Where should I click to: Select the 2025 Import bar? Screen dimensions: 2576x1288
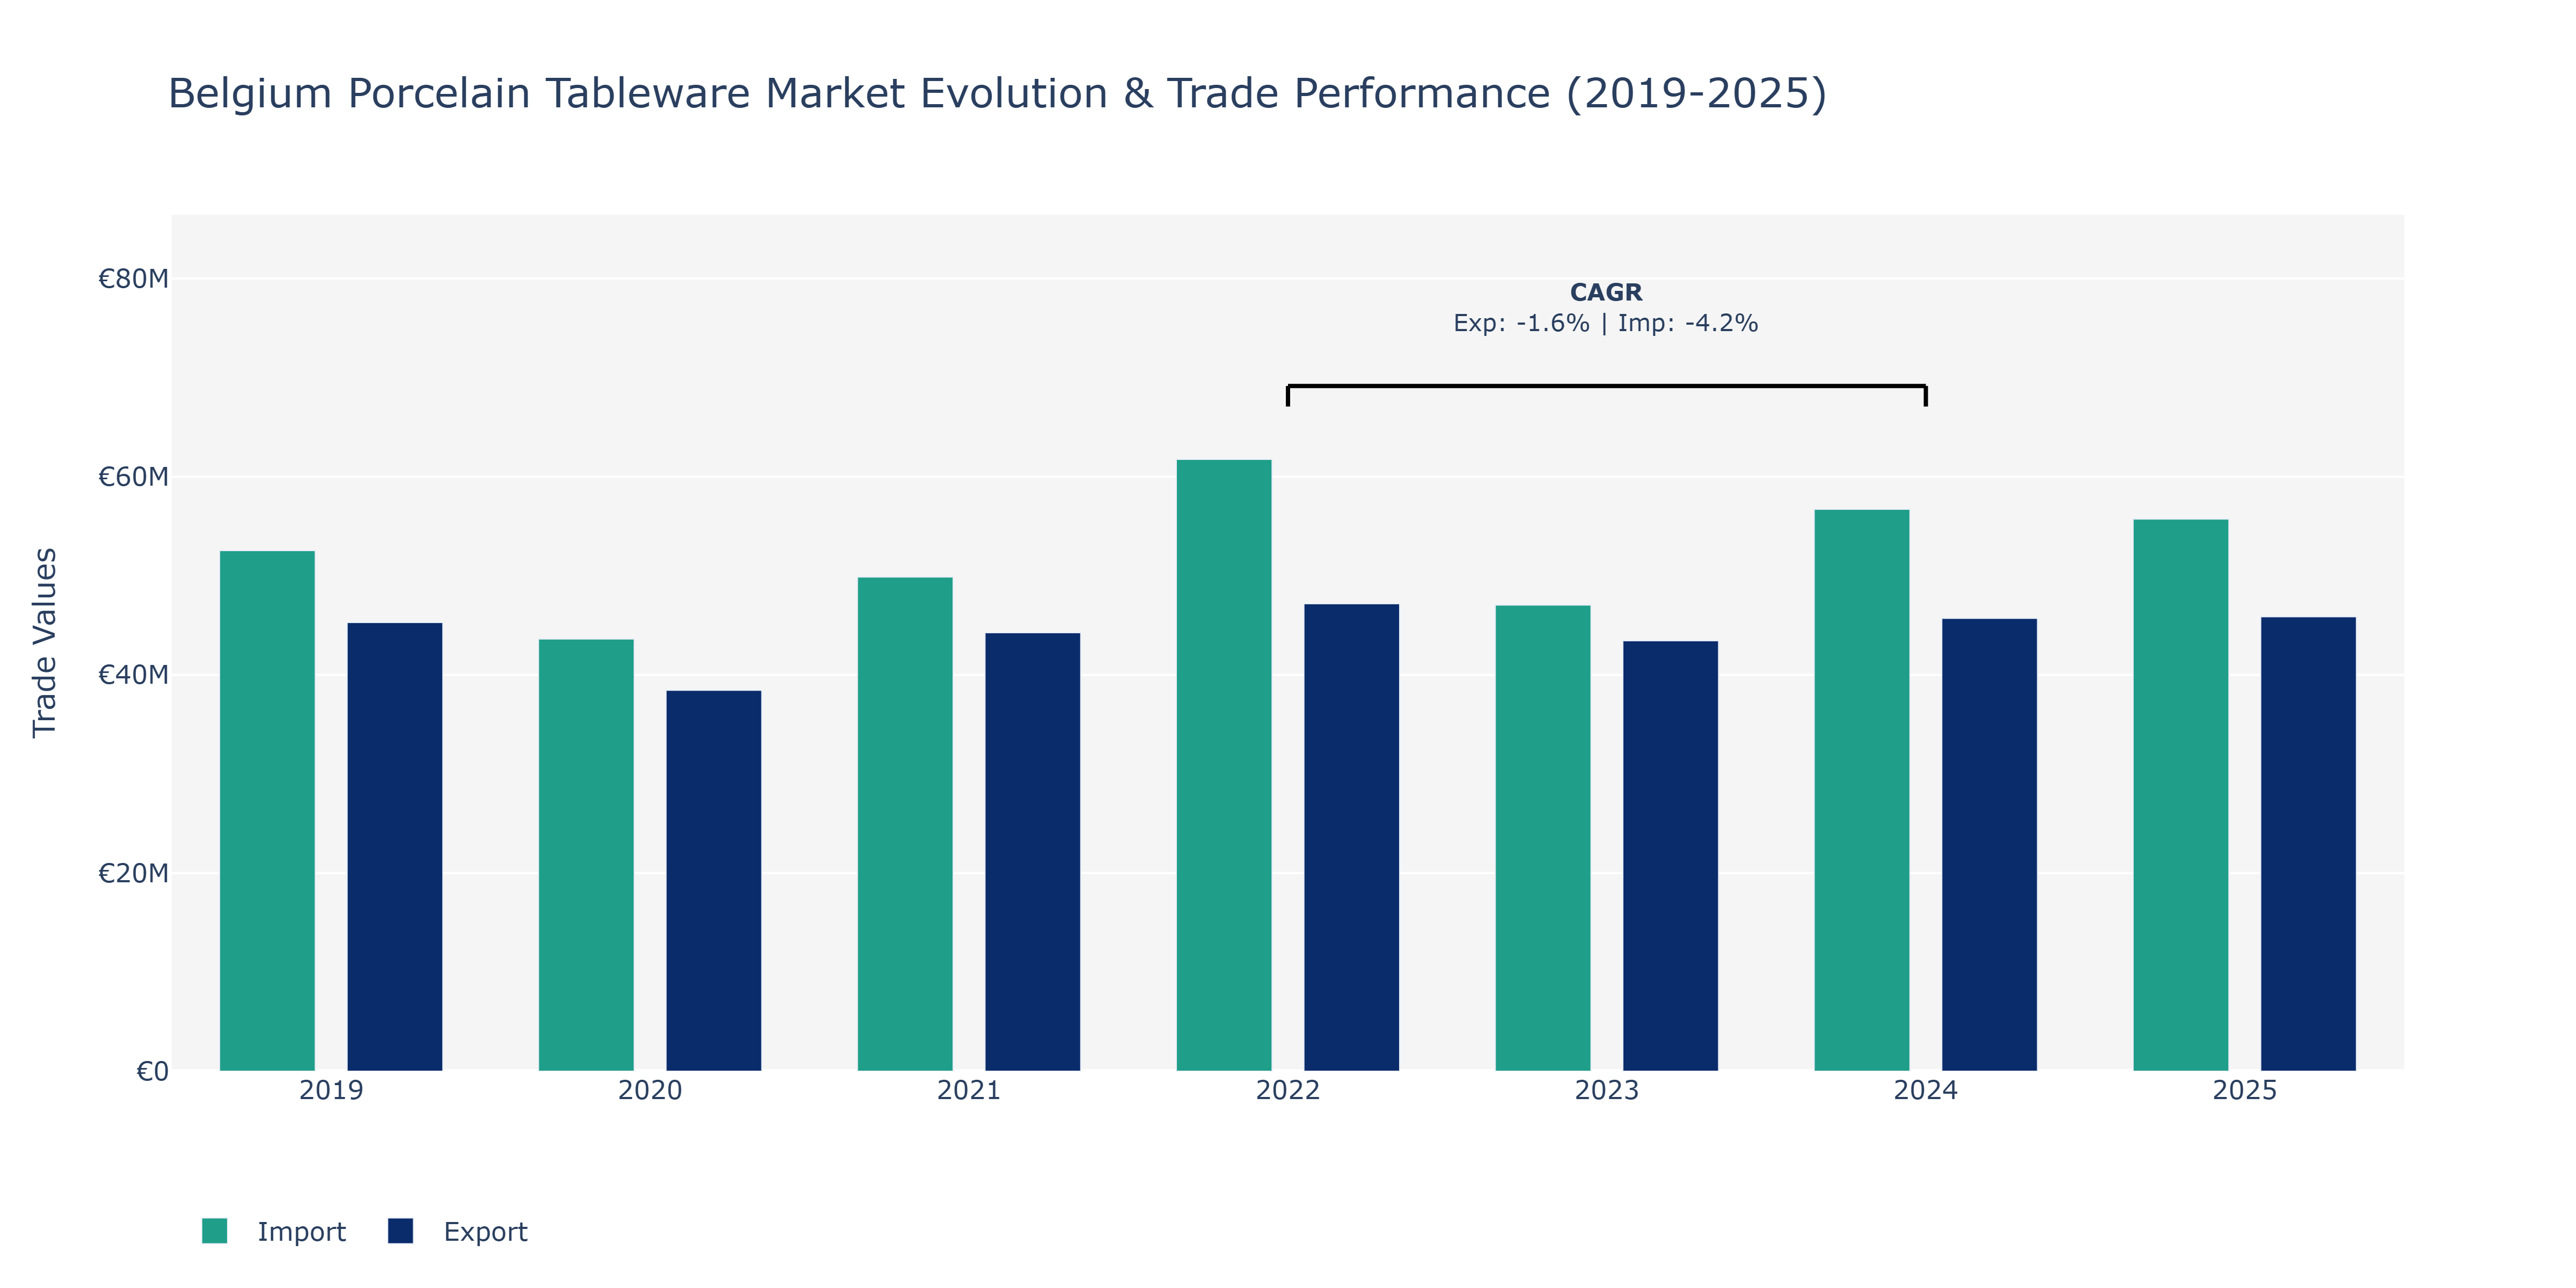[x=2181, y=795]
